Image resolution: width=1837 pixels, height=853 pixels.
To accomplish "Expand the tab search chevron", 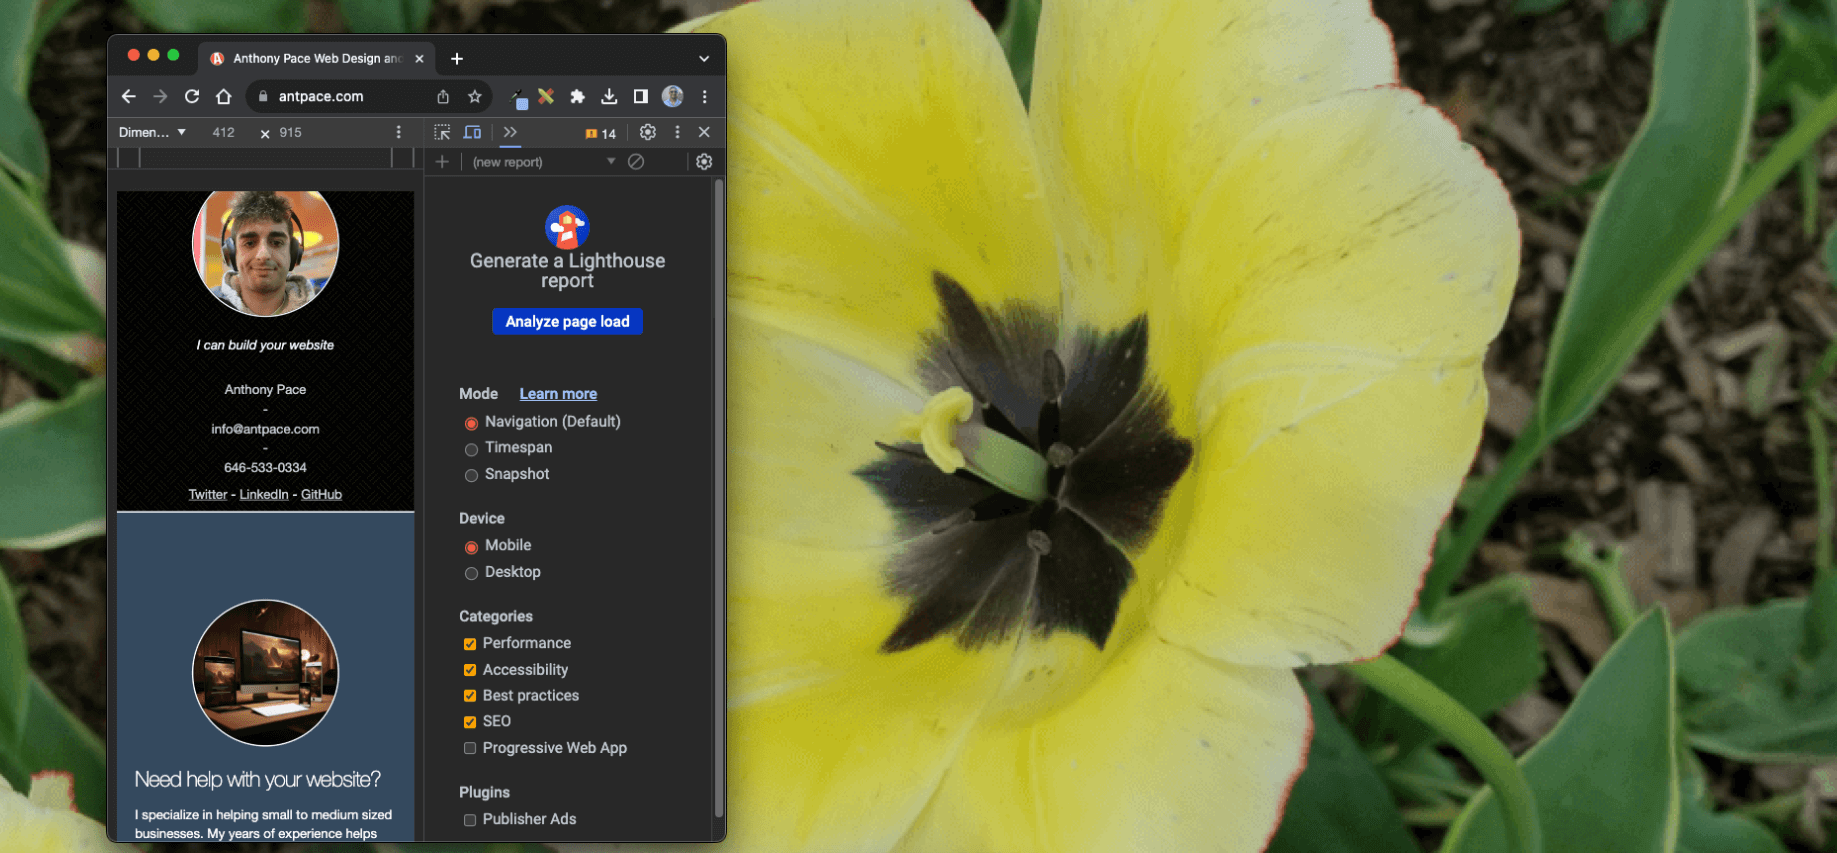I will (x=704, y=59).
